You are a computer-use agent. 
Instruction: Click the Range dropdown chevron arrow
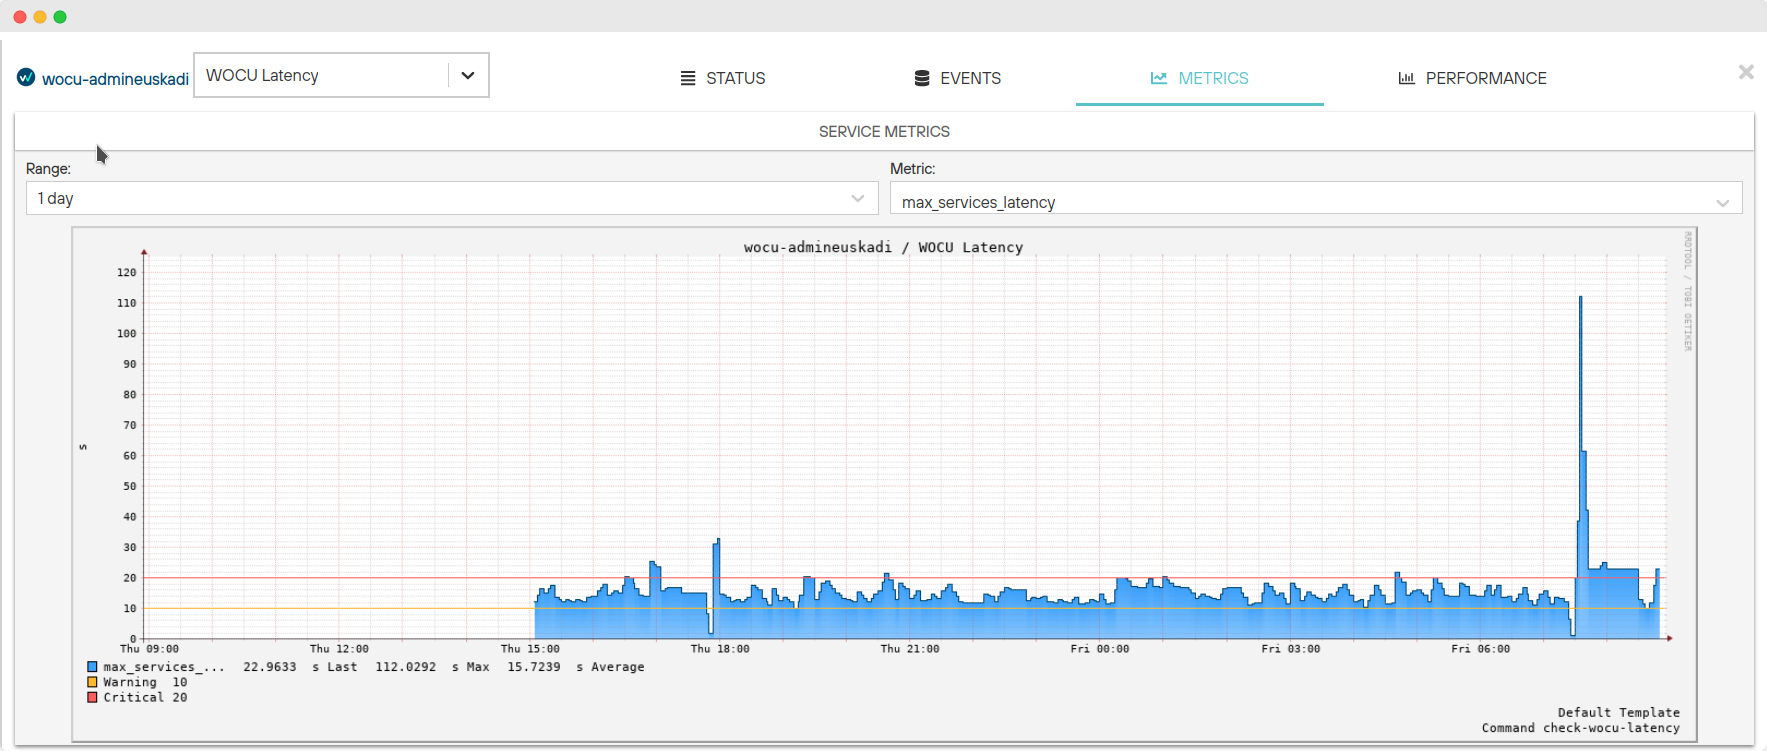tap(857, 198)
